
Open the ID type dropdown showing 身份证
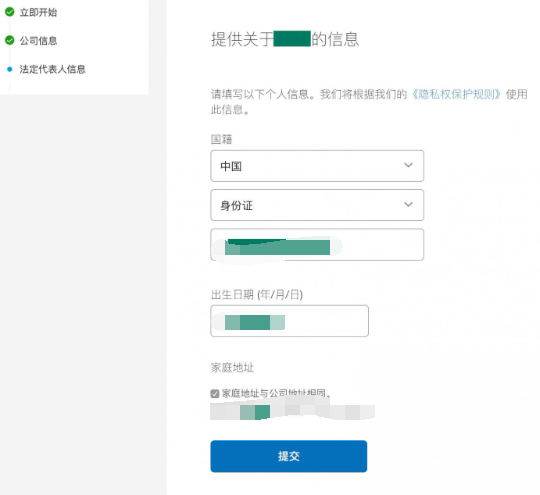click(317, 205)
